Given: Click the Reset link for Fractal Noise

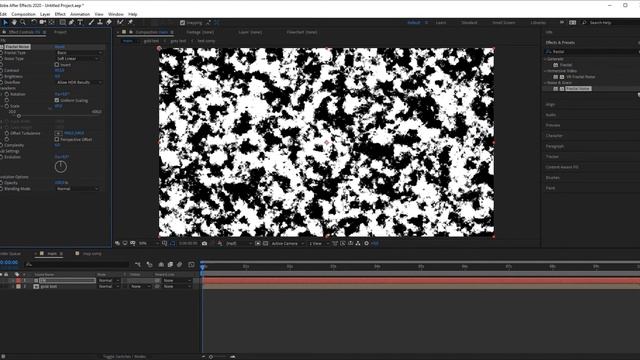Looking at the screenshot, I should 60,47.
